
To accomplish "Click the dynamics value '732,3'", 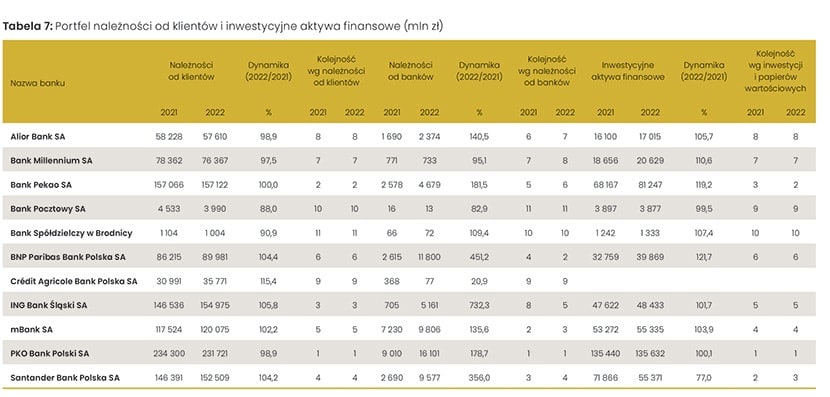I will pos(479,305).
